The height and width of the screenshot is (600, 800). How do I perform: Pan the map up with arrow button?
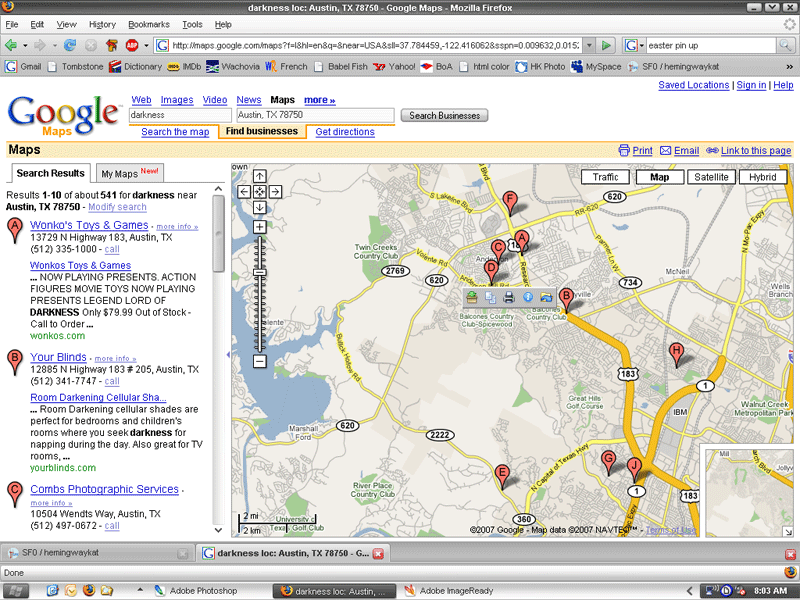(x=259, y=176)
